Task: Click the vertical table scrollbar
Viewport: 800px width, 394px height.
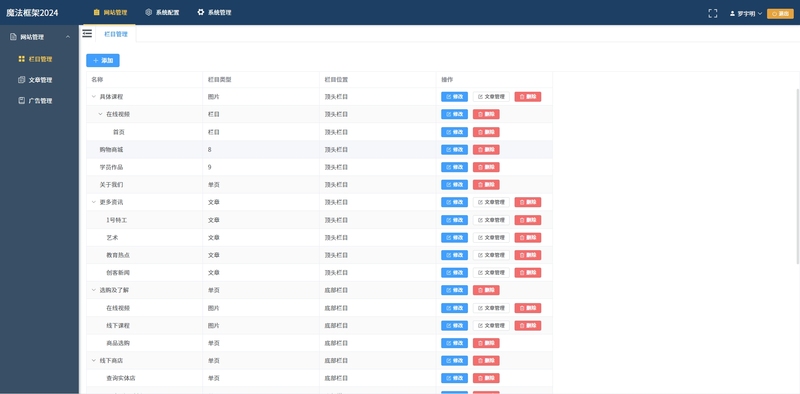Action: pos(797,176)
